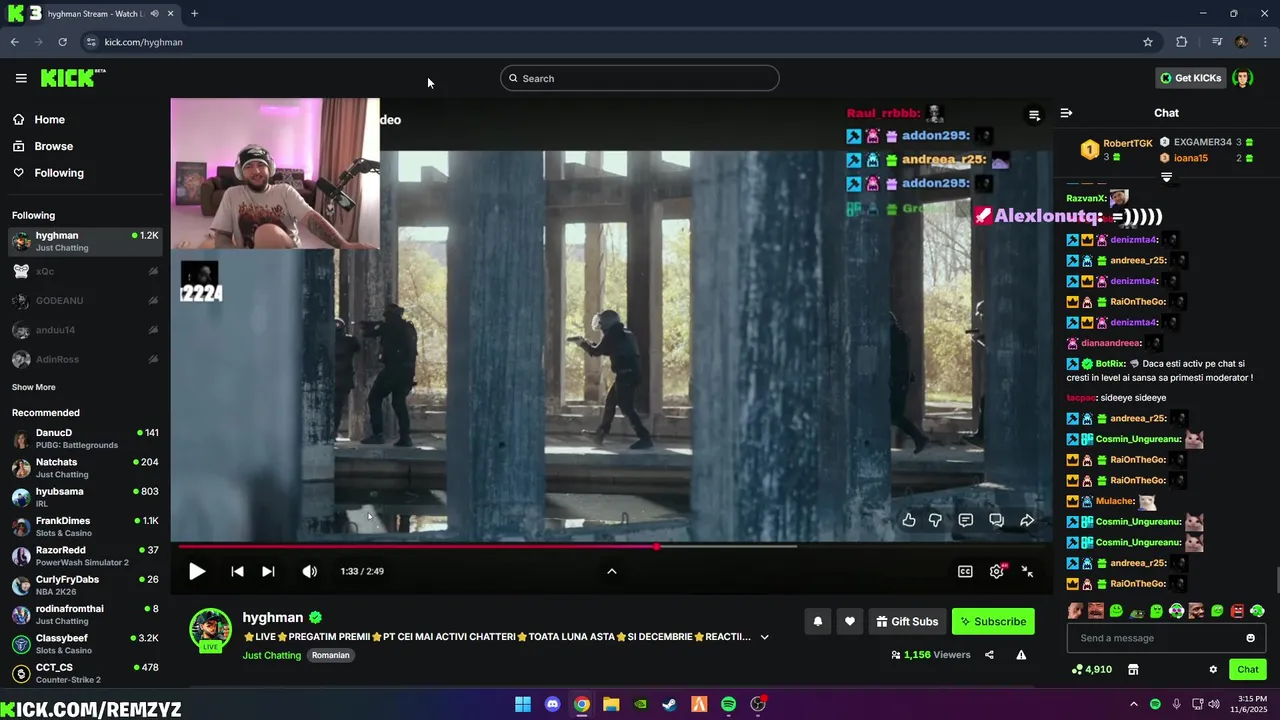Dislike the video with thumbs down
This screenshot has width=1280, height=720.
(936, 520)
